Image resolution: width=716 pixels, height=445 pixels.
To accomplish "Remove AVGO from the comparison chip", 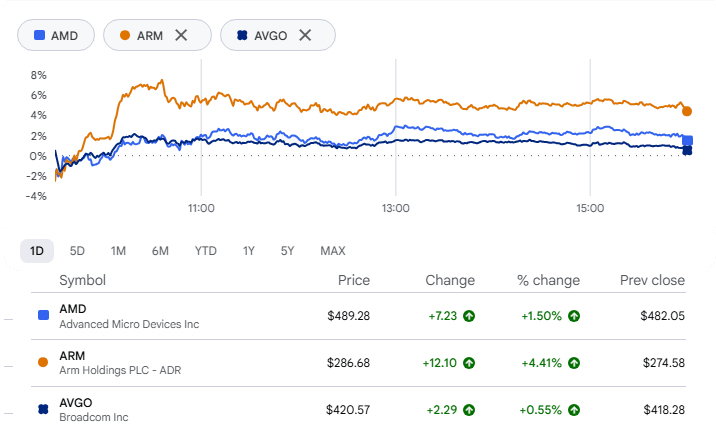I will [x=305, y=35].
